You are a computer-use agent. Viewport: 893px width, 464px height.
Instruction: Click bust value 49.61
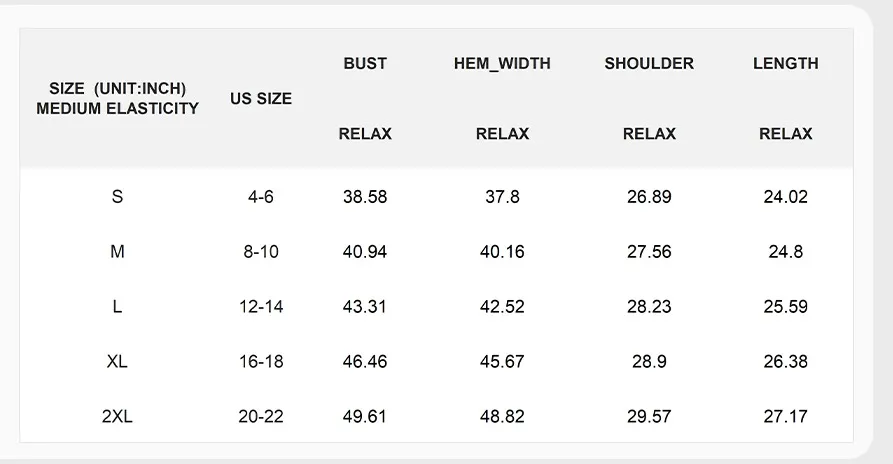point(365,416)
